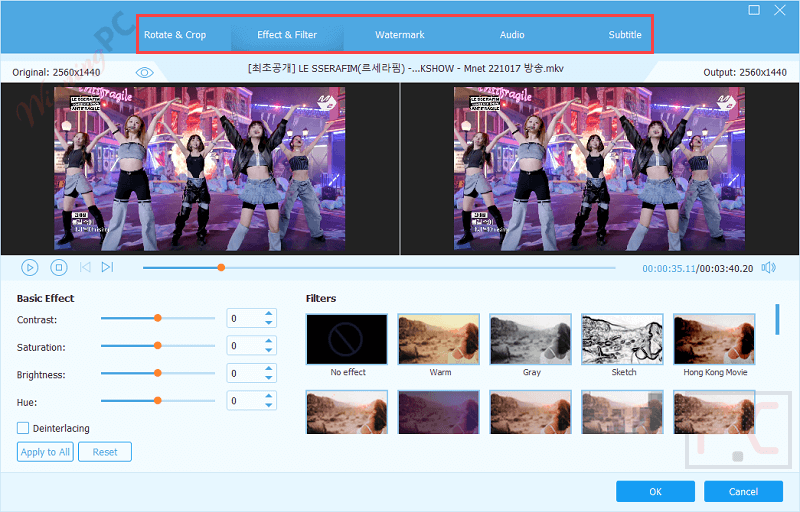The width and height of the screenshot is (800, 512).
Task: Confirm with the OK button
Action: (655, 492)
